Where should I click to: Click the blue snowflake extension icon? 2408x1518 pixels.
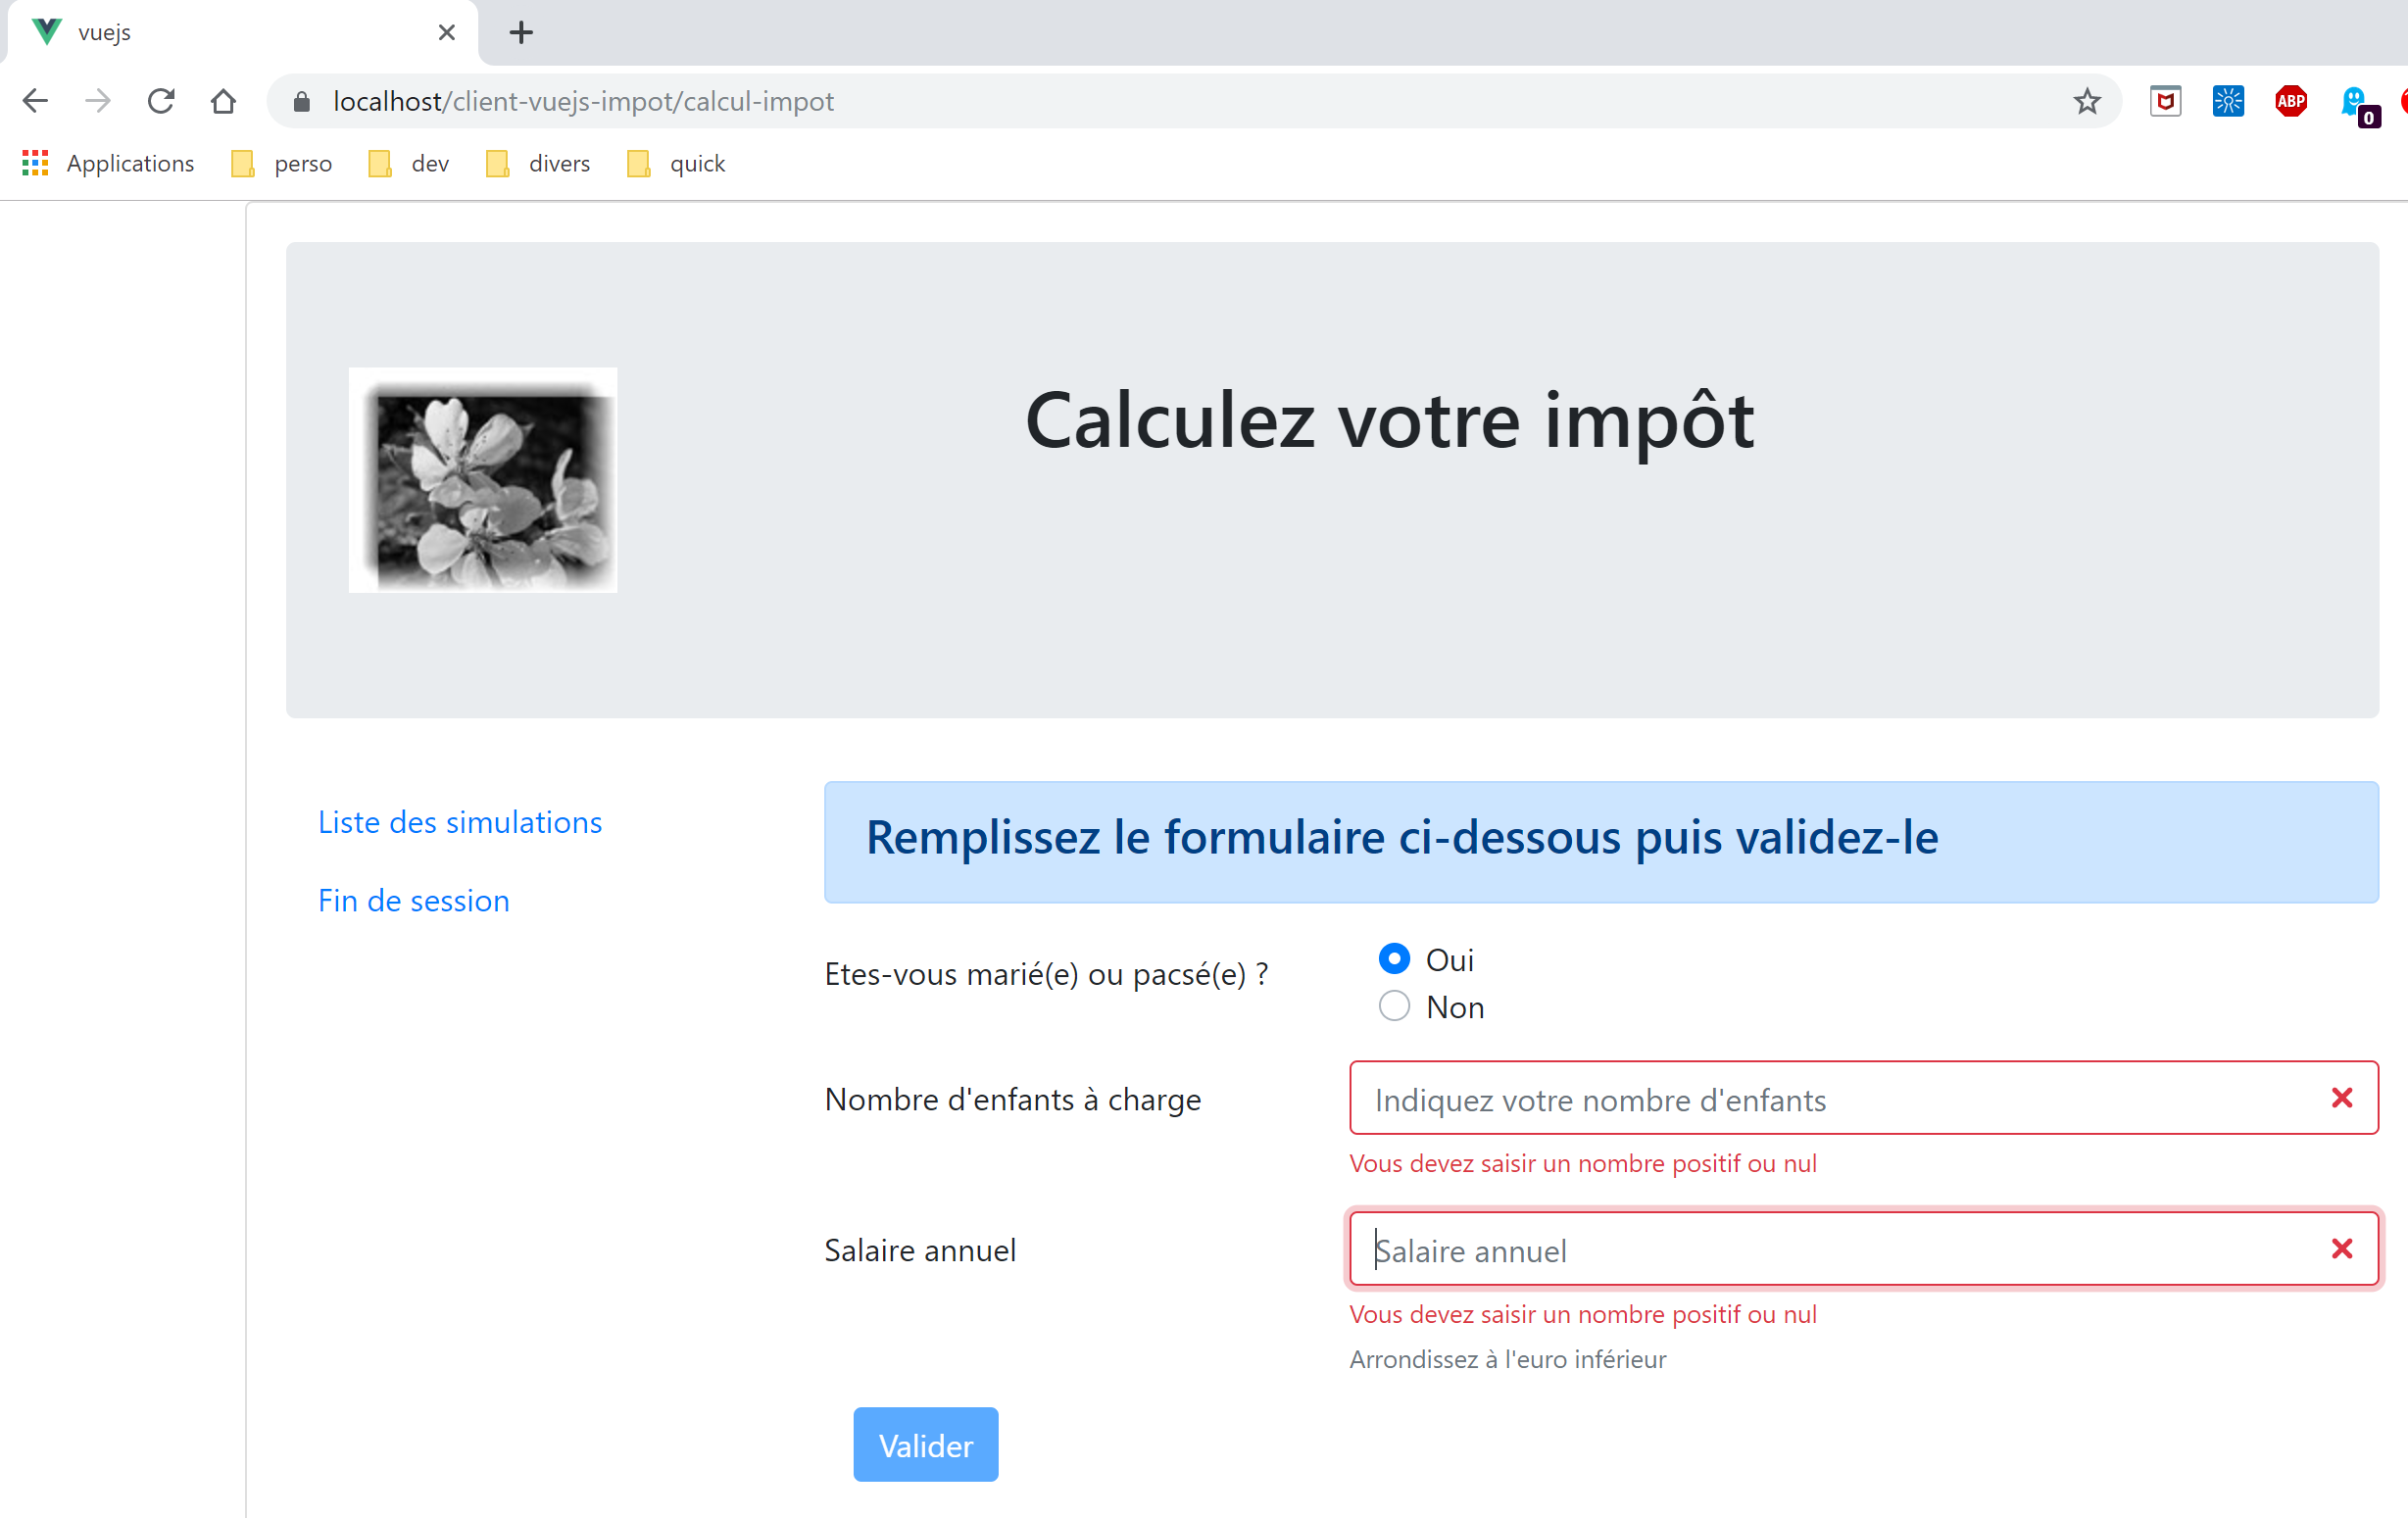tap(2228, 101)
